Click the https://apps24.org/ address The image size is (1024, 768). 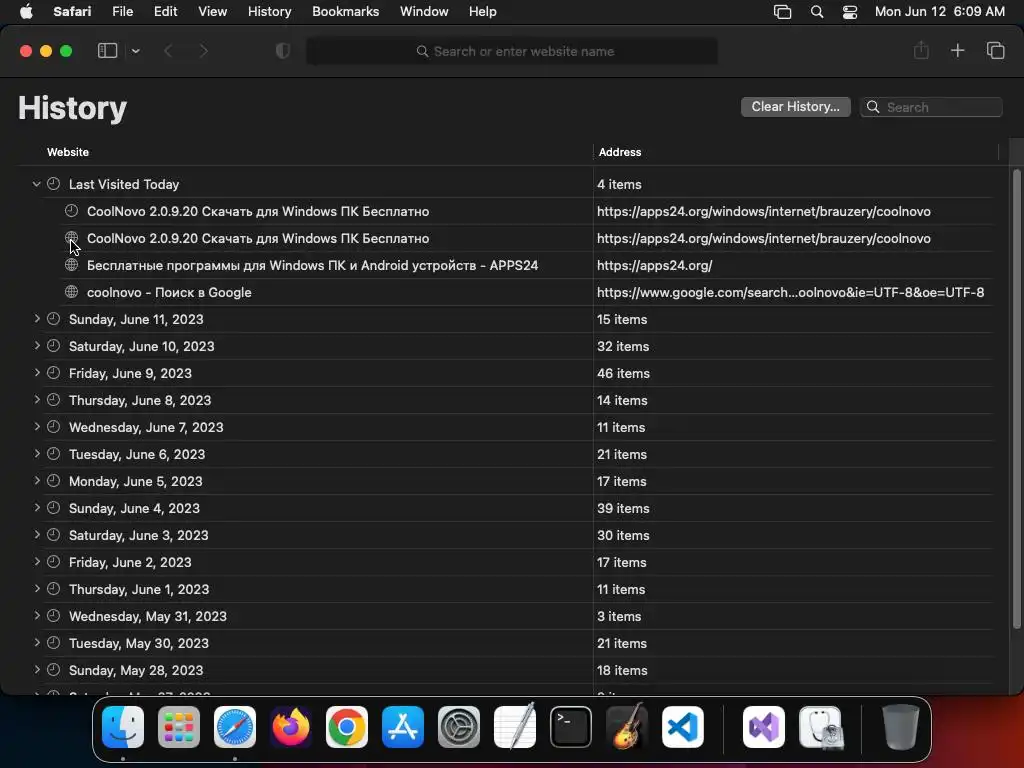click(654, 265)
